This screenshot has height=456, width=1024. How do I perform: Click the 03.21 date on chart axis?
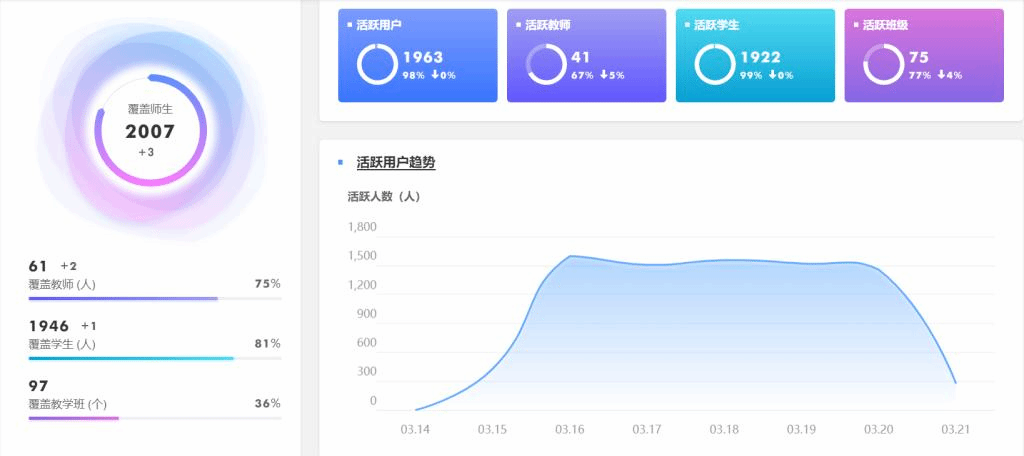coord(955,430)
